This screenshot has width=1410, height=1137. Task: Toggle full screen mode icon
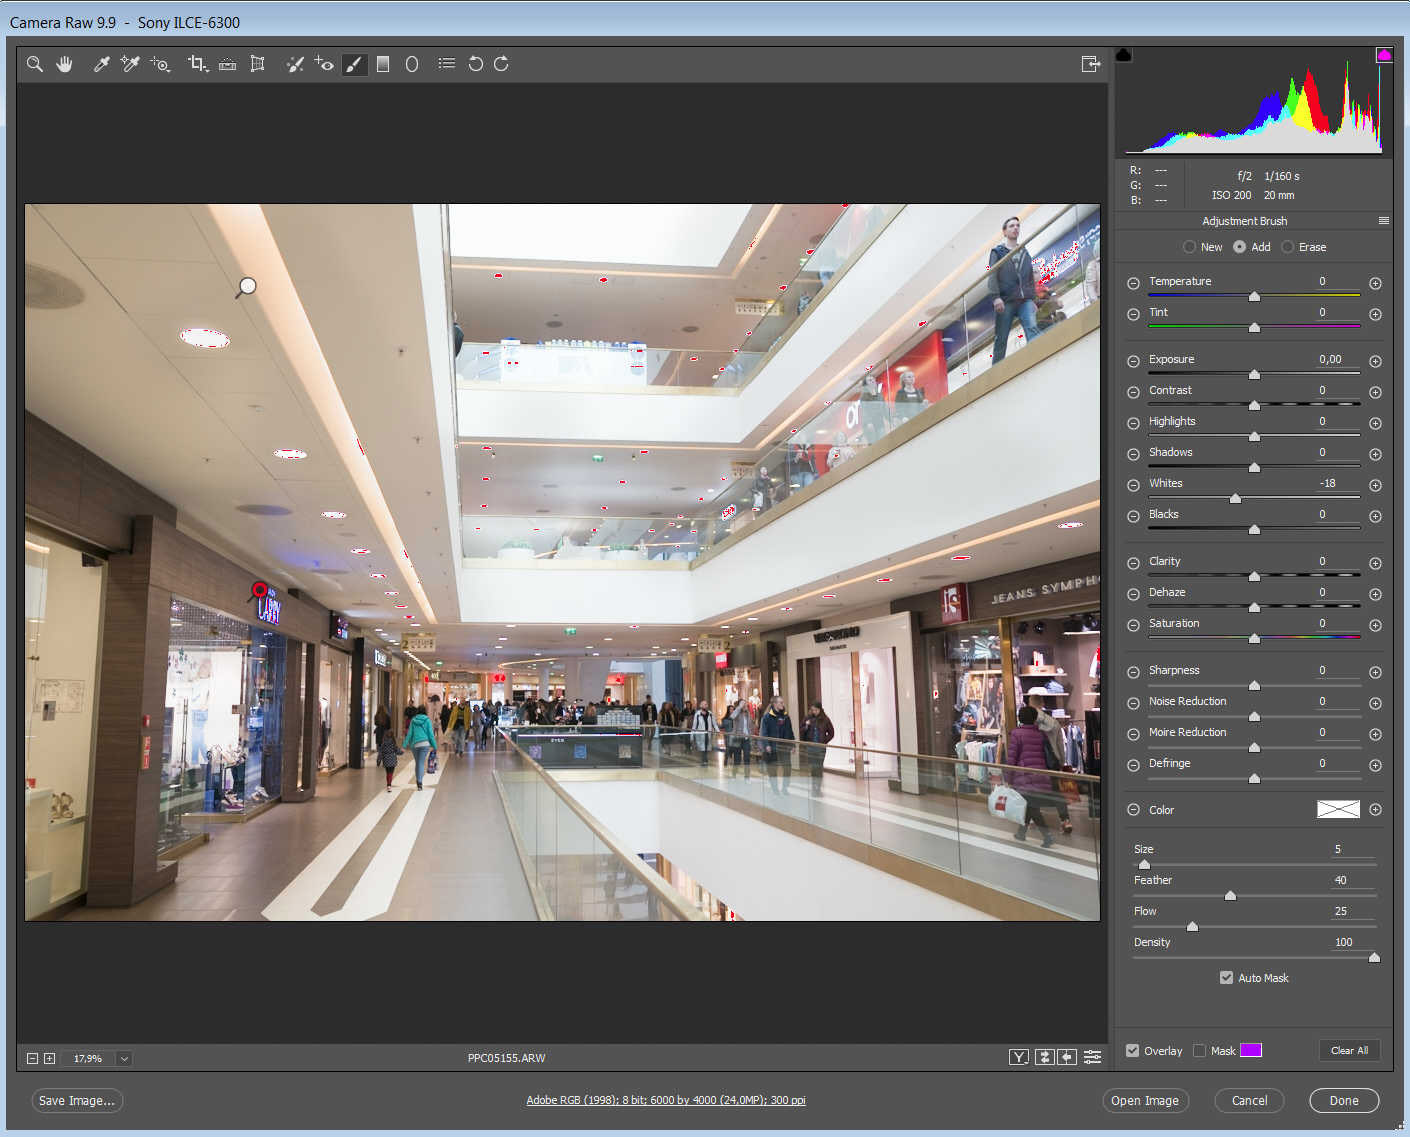pyautogui.click(x=1090, y=64)
